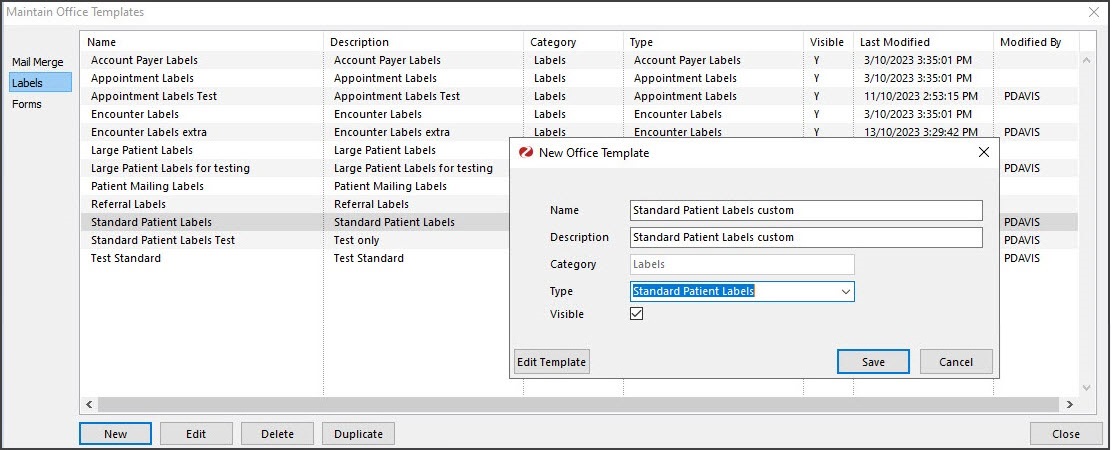Select the Forms category
Screen dimensions: 1113x450
(27, 104)
